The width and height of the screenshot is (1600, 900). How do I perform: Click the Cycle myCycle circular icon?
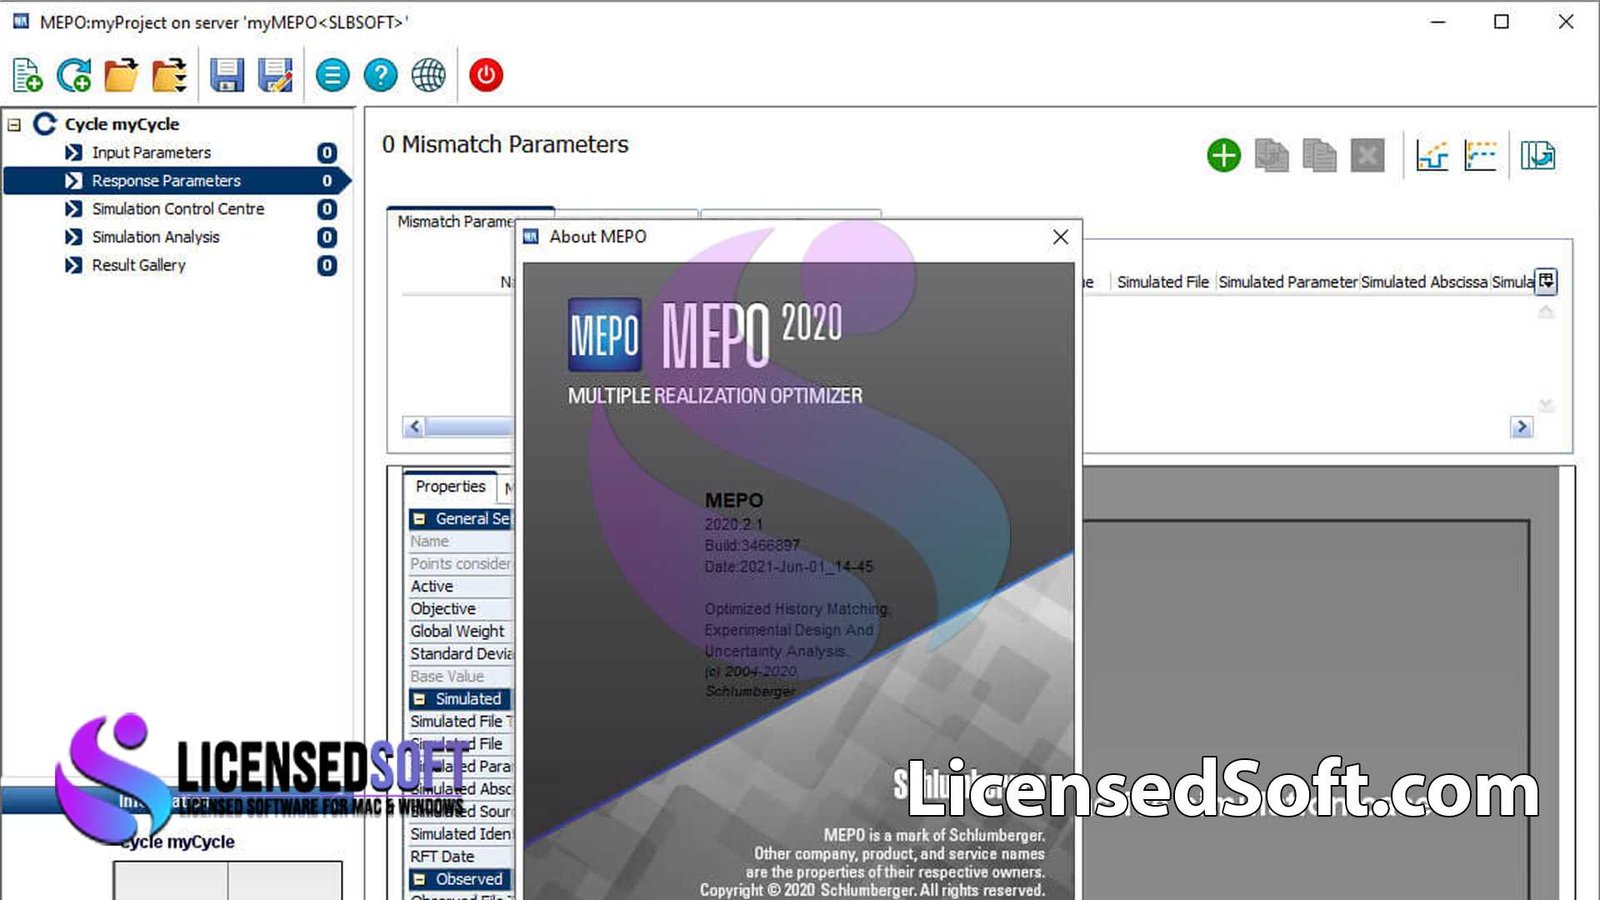pyautogui.click(x=45, y=124)
